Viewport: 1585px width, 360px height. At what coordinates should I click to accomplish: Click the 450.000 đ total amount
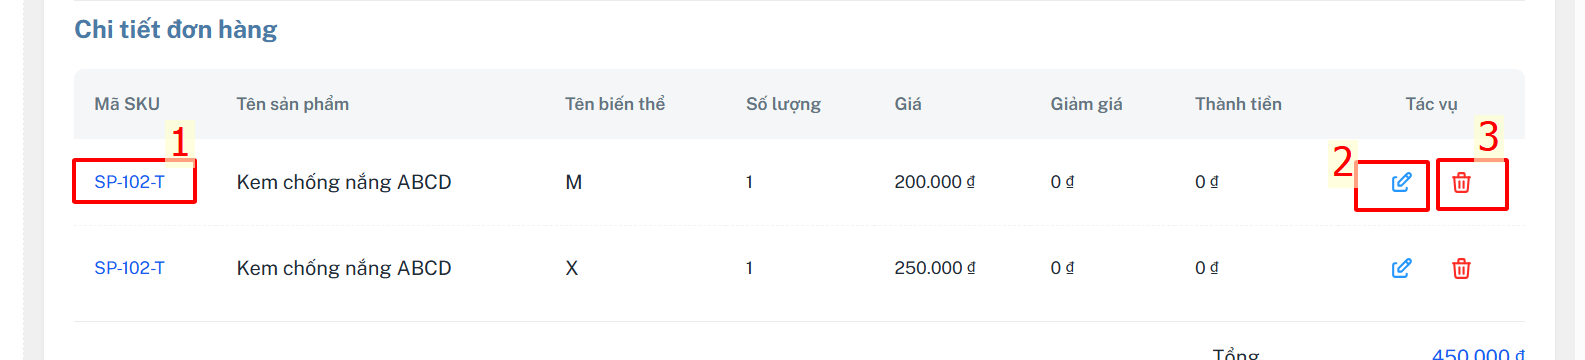pyautogui.click(x=1478, y=353)
